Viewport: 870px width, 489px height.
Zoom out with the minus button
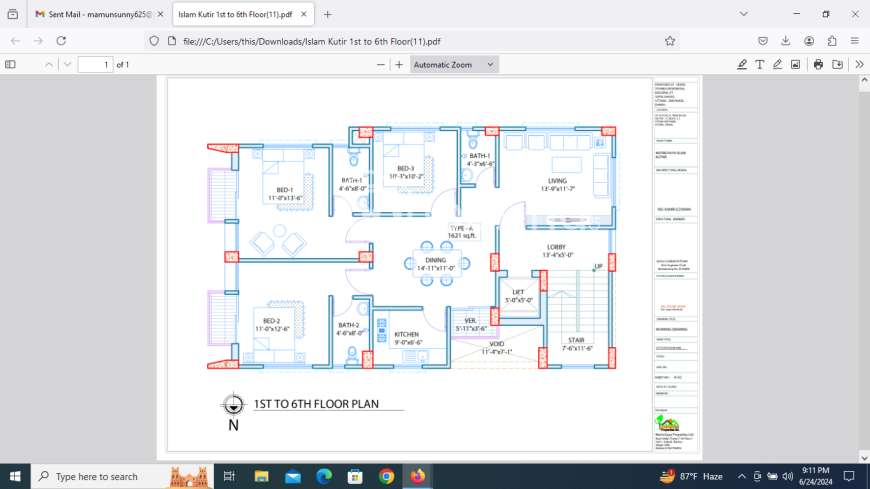pos(381,64)
